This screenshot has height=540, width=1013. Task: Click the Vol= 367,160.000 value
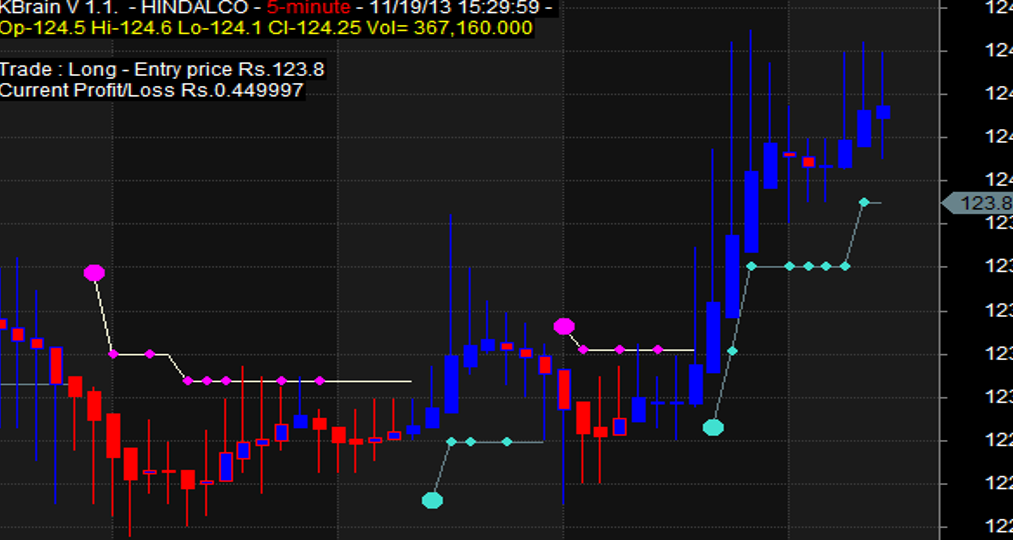point(450,28)
